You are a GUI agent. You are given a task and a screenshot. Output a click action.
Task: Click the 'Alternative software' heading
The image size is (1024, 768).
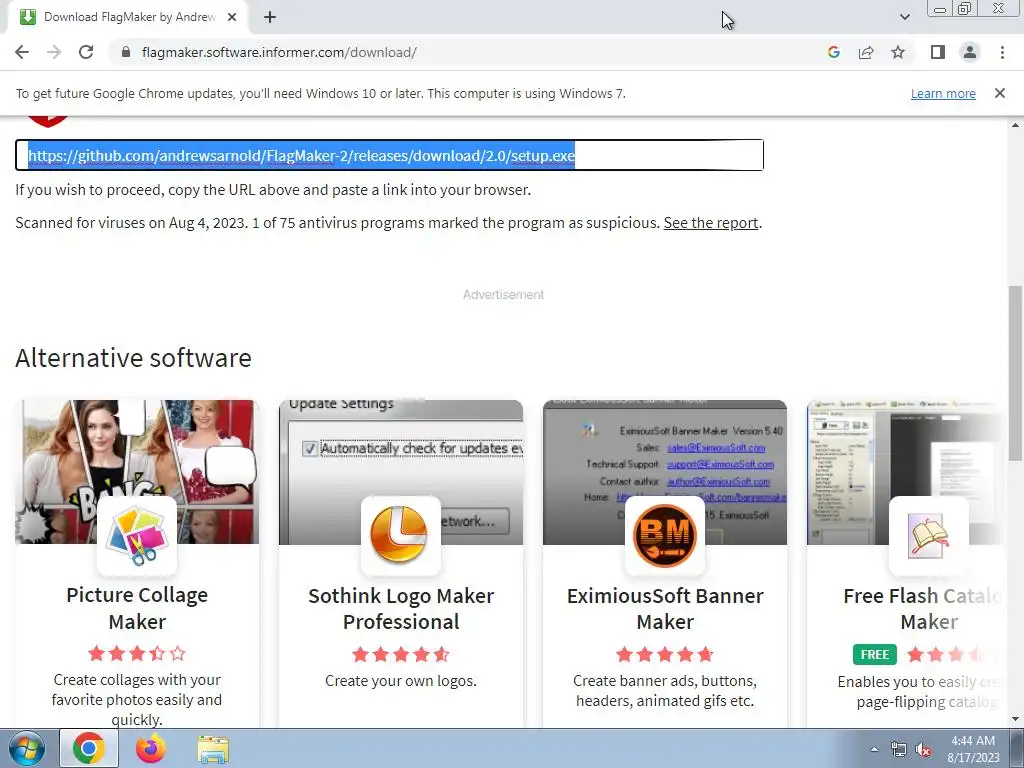point(133,358)
